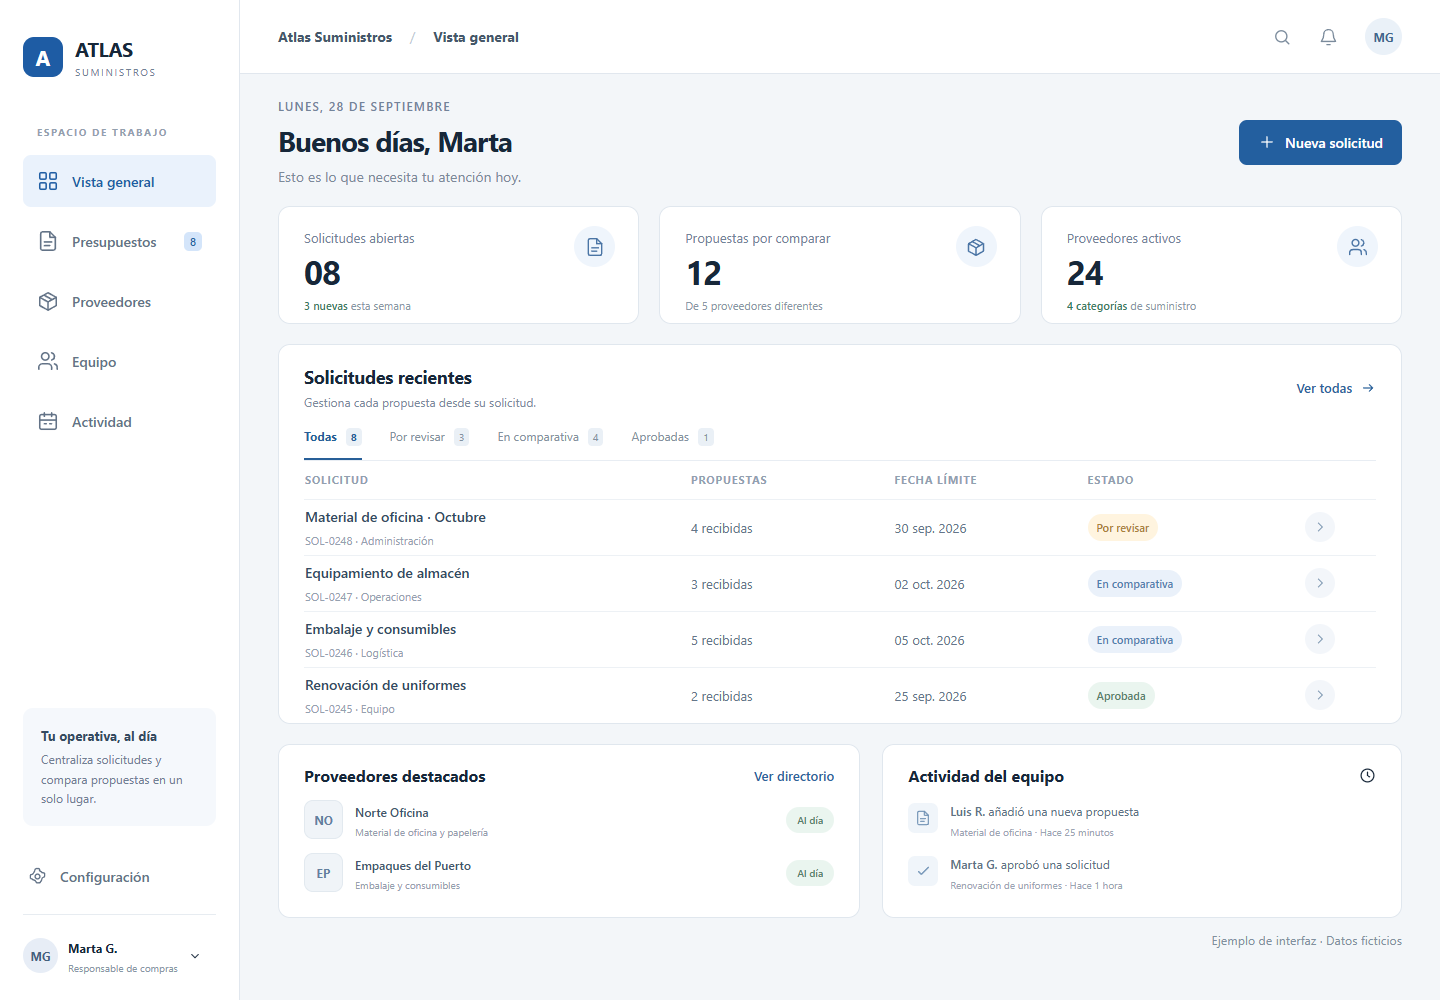Open the Renovación de uniformes row chevron
The width and height of the screenshot is (1440, 1000).
click(x=1320, y=695)
